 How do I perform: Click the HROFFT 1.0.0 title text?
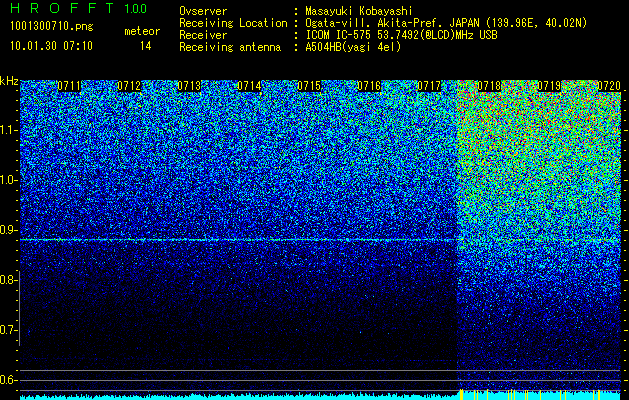79,8
